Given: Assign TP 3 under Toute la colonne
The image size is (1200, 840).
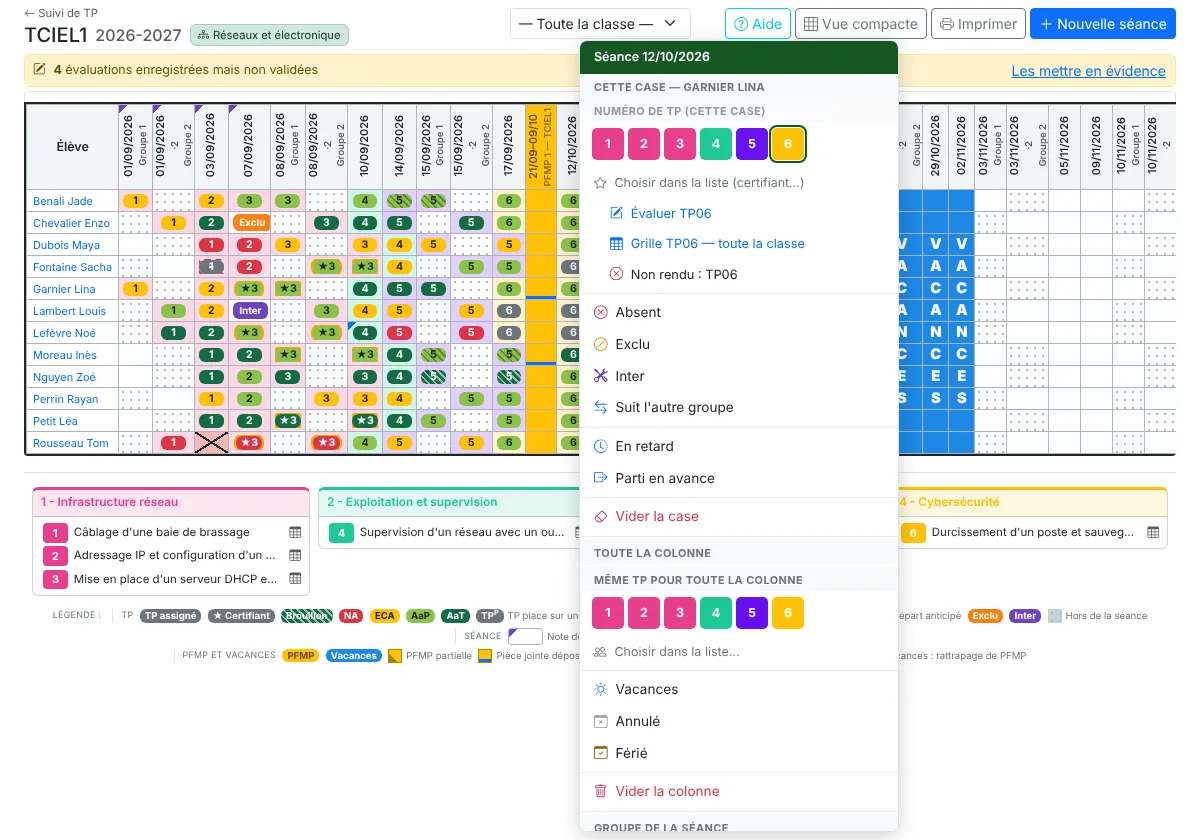Looking at the screenshot, I should coord(680,613).
